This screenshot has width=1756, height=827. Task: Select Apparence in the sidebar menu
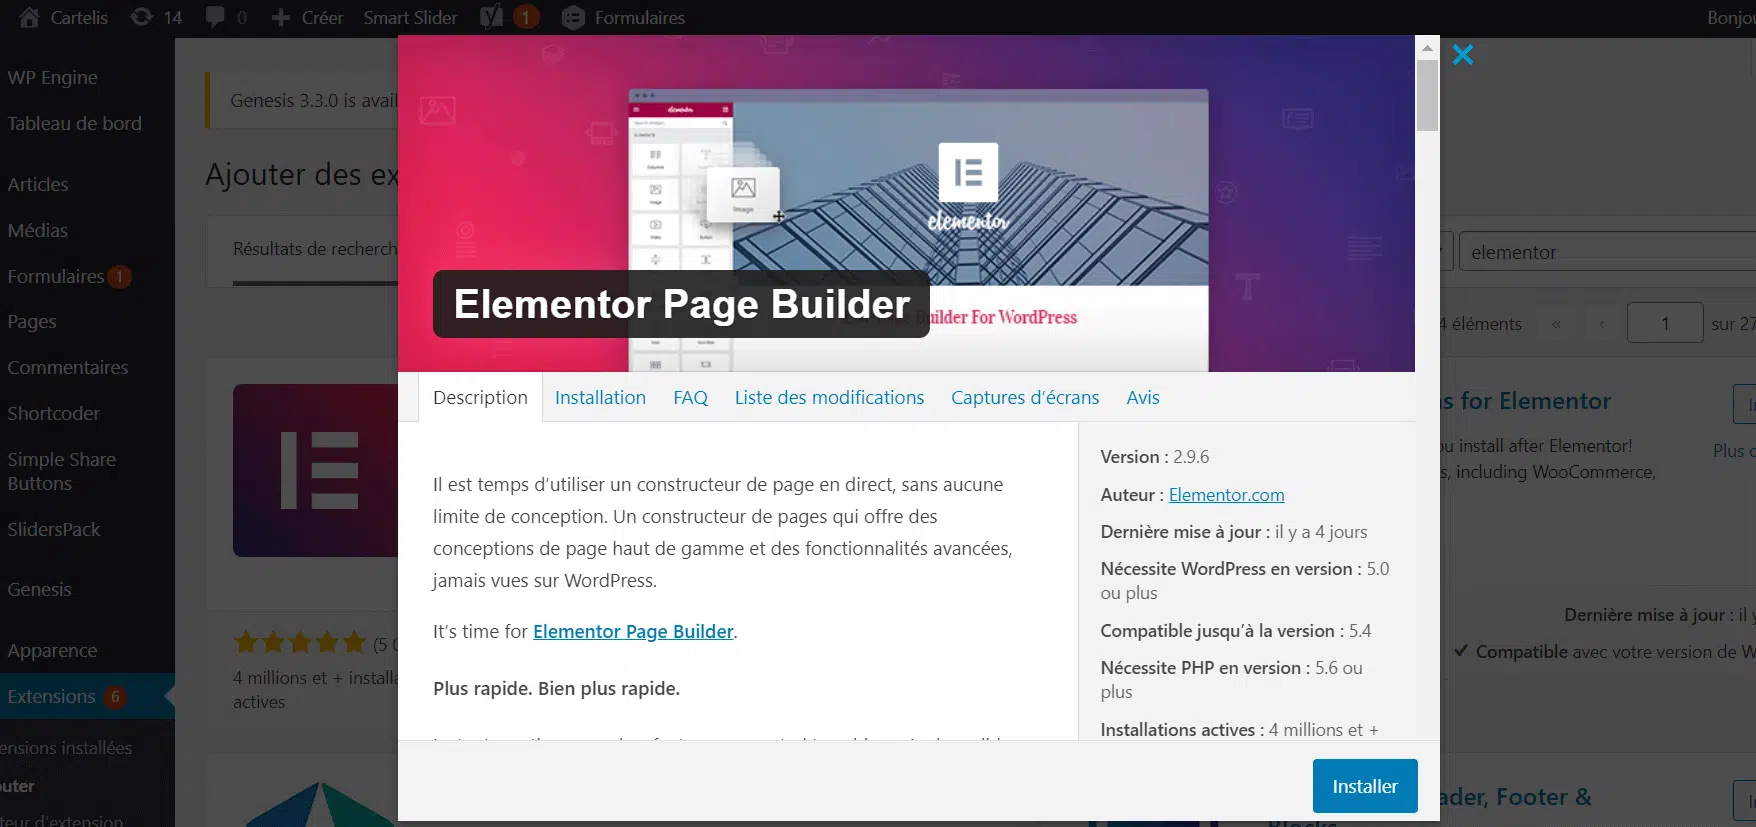pyautogui.click(x=52, y=650)
